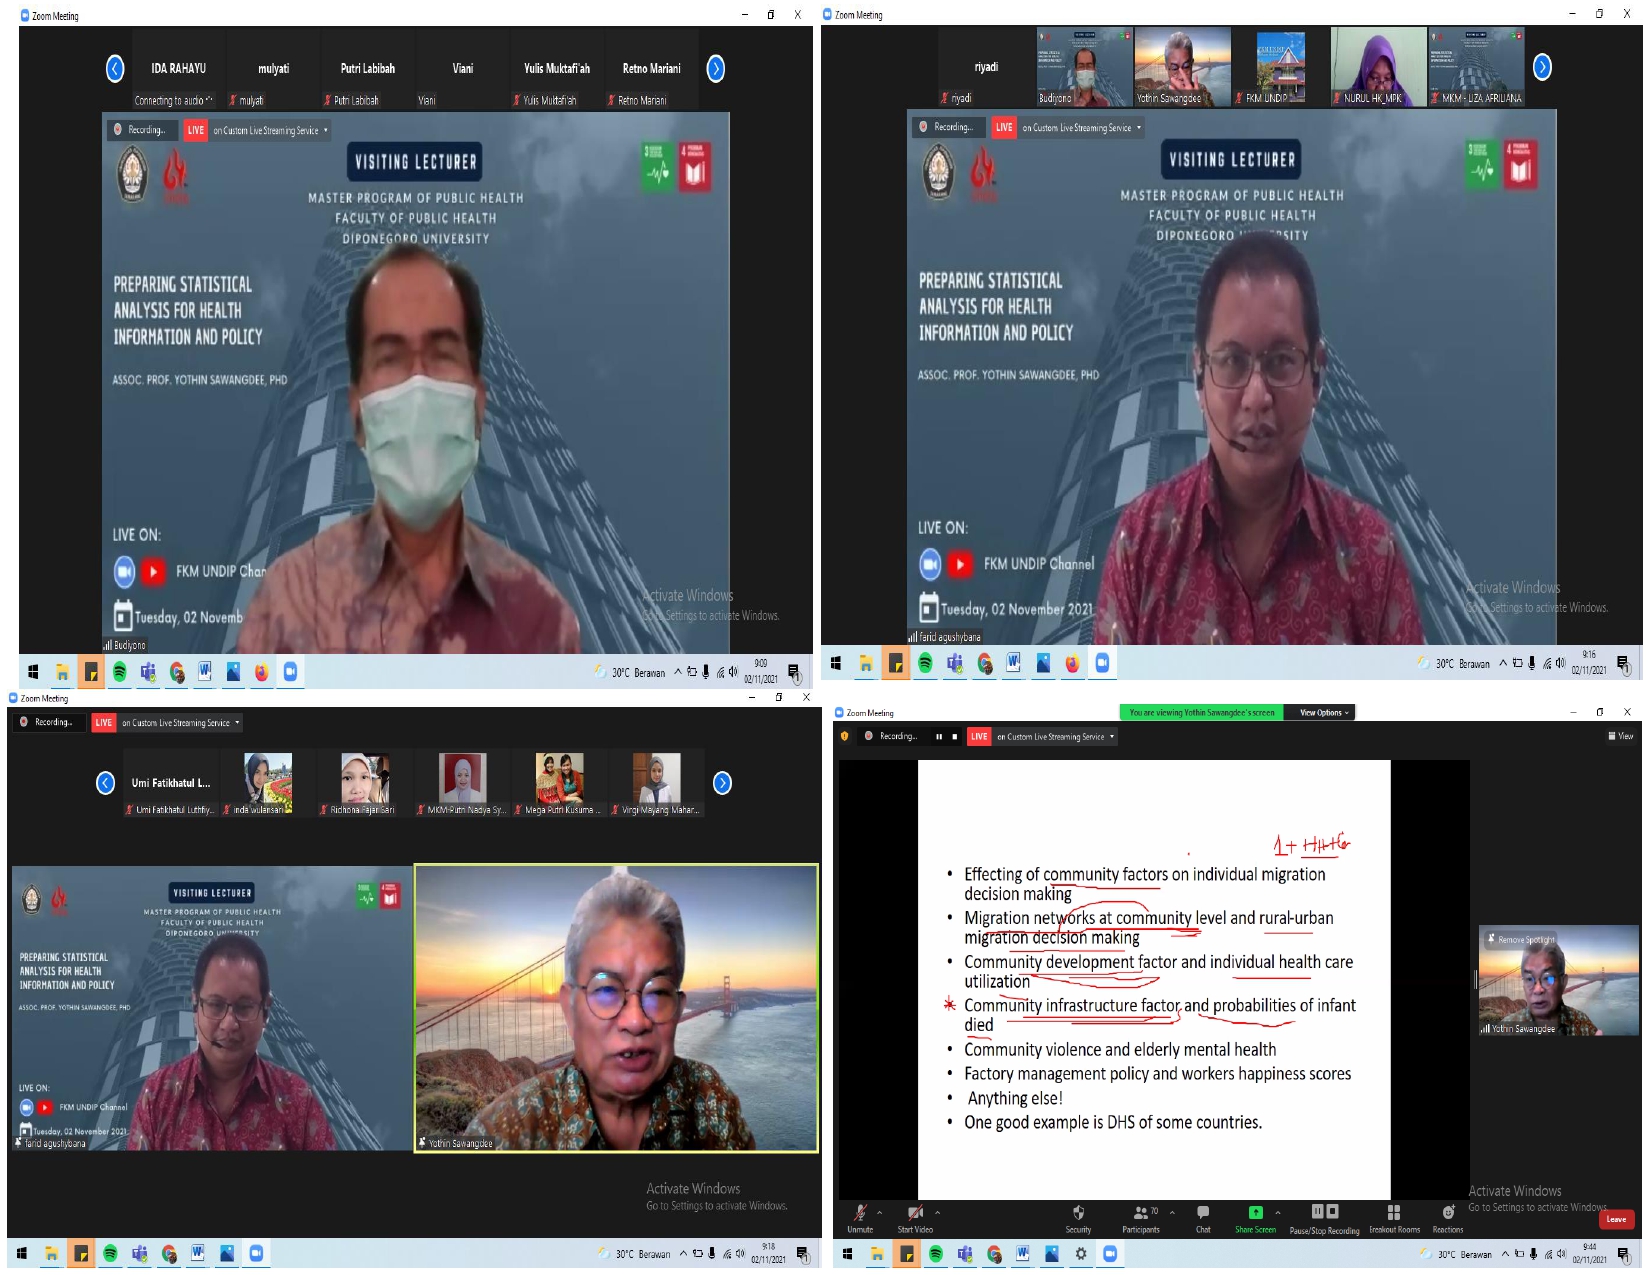Screen dimensions: 1650x1275
Task: Remove Spotlight from Yothin Sawangdee's video
Action: pos(1521,940)
